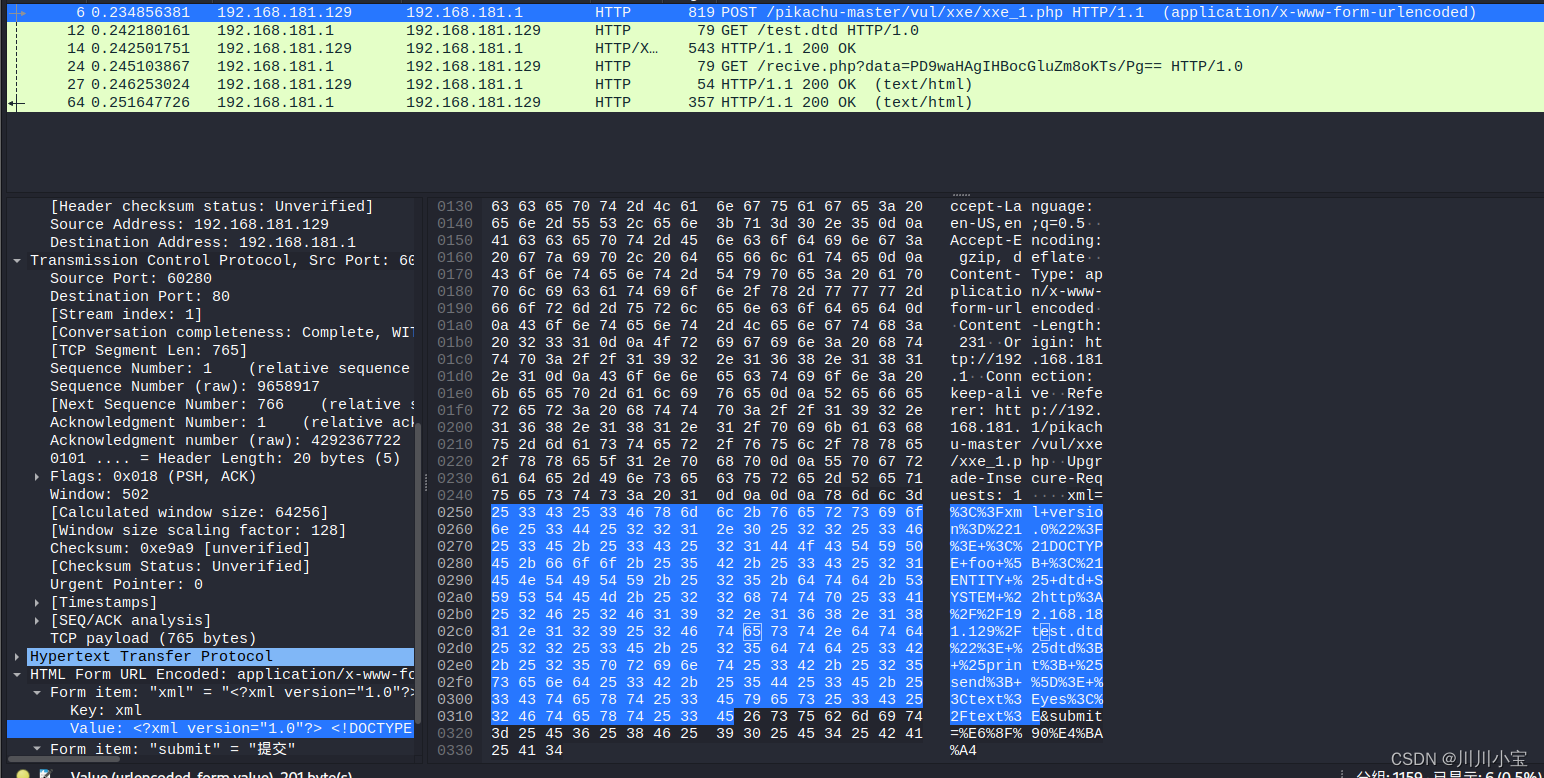This screenshot has width=1544, height=778.
Task: Select the Value: <?xml version line
Action: [211, 728]
